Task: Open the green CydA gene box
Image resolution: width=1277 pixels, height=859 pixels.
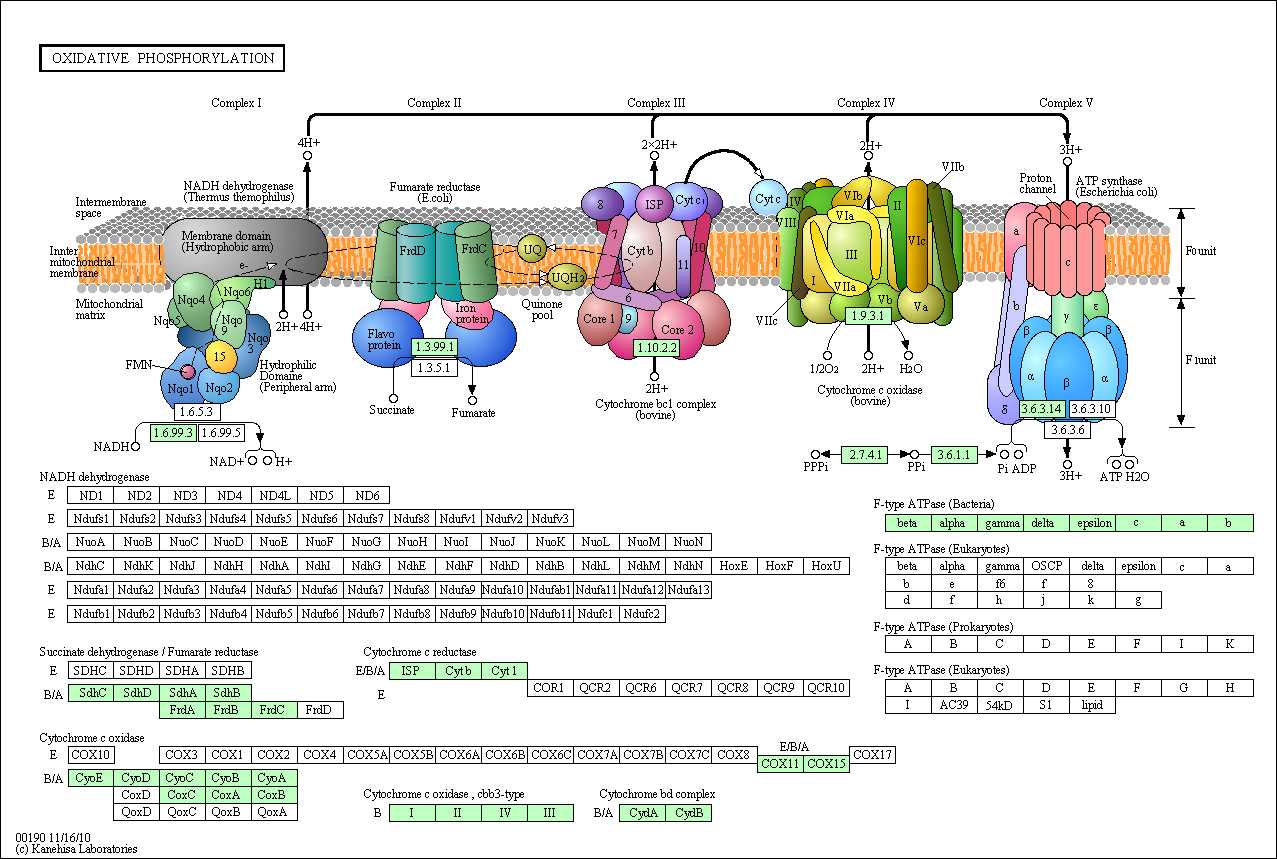Action: coord(643,813)
